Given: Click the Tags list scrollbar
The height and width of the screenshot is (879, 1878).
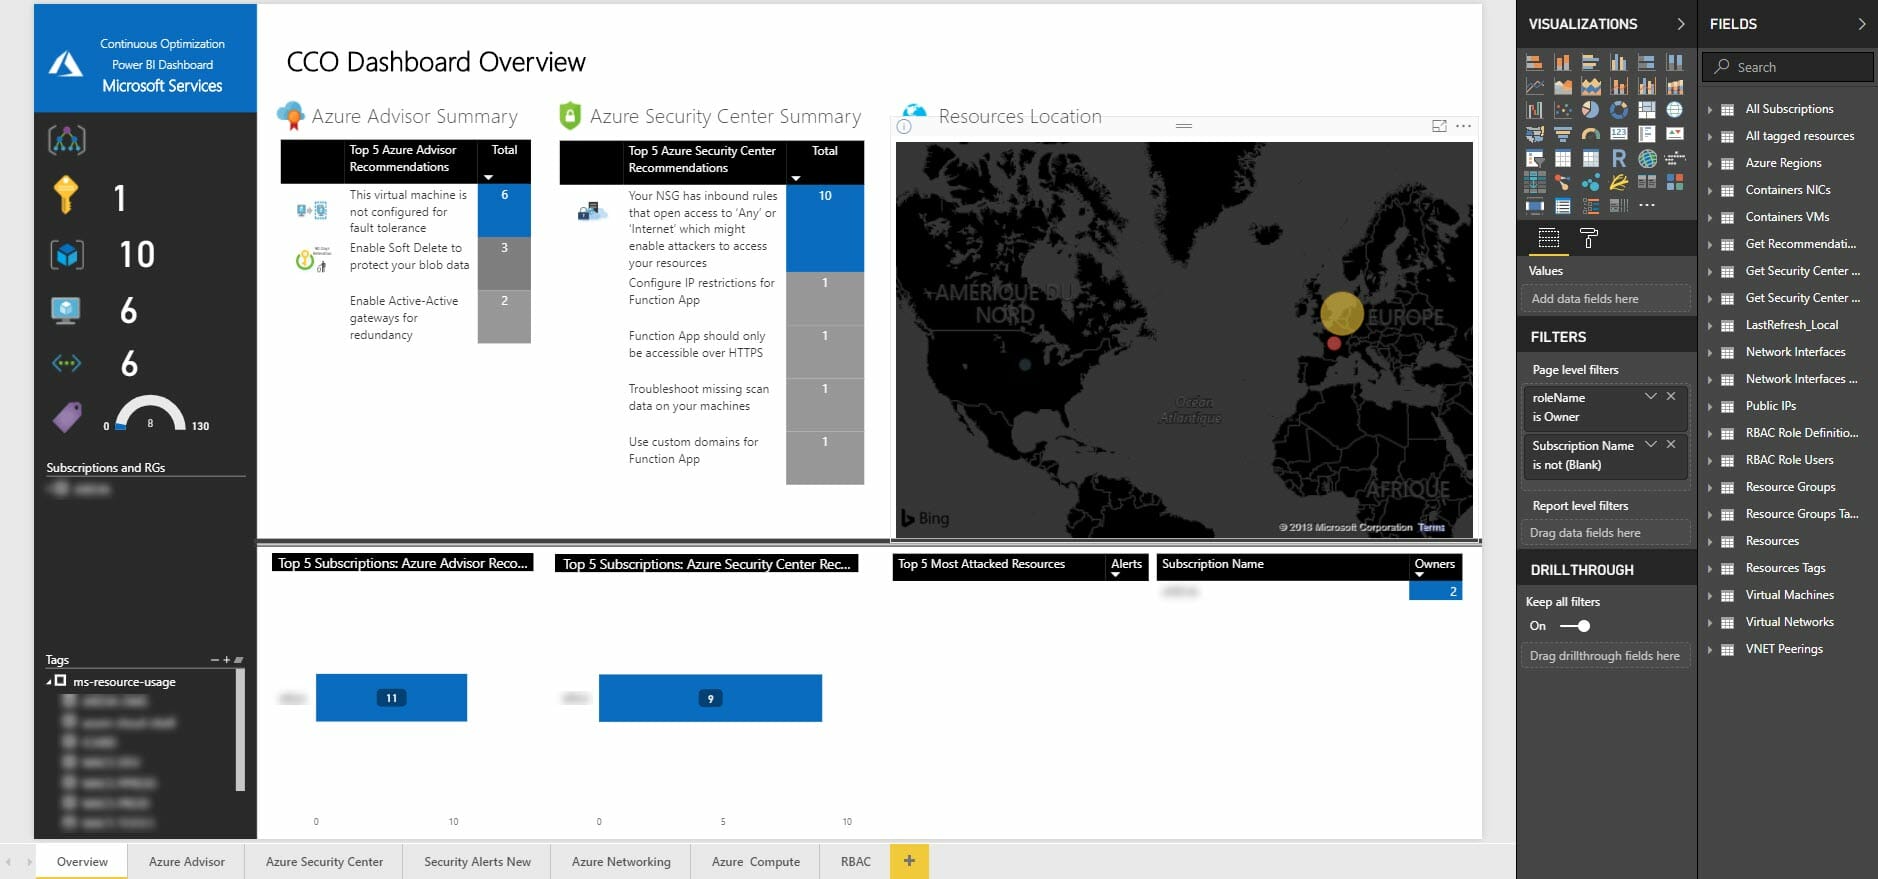Looking at the screenshot, I should [240, 730].
